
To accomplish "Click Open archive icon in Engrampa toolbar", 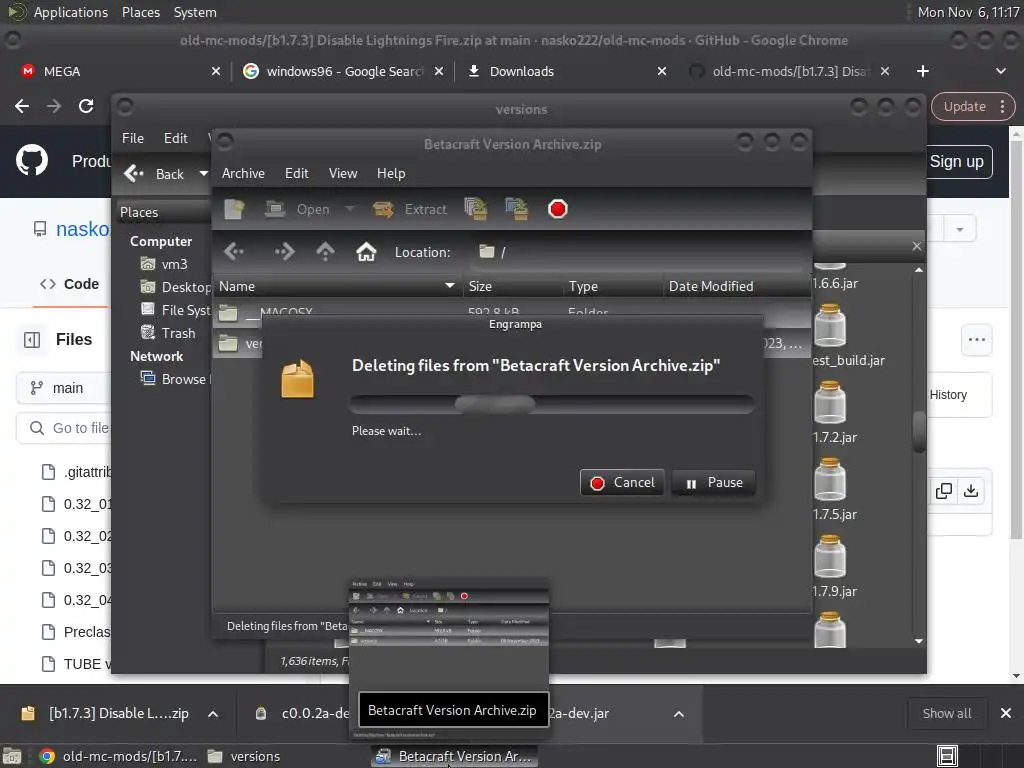I will (x=297, y=209).
